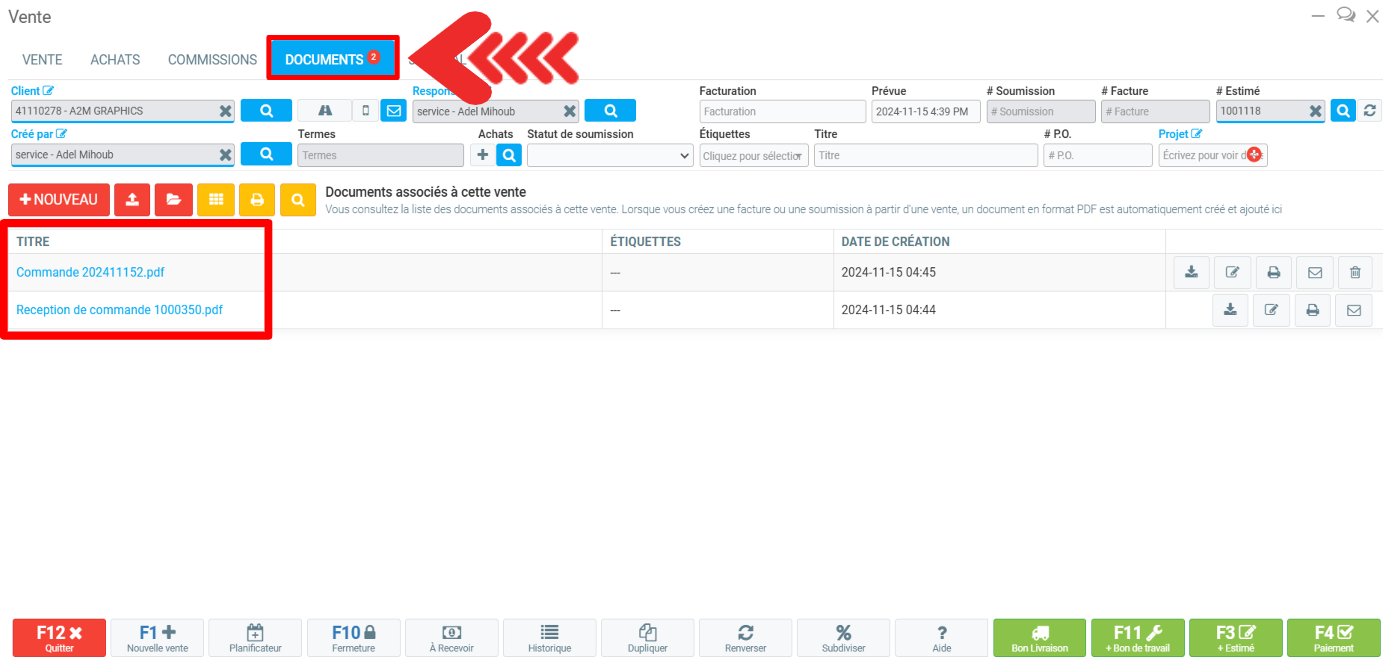Click the plus icon under Achats
The image size is (1383, 664).
coord(483,155)
